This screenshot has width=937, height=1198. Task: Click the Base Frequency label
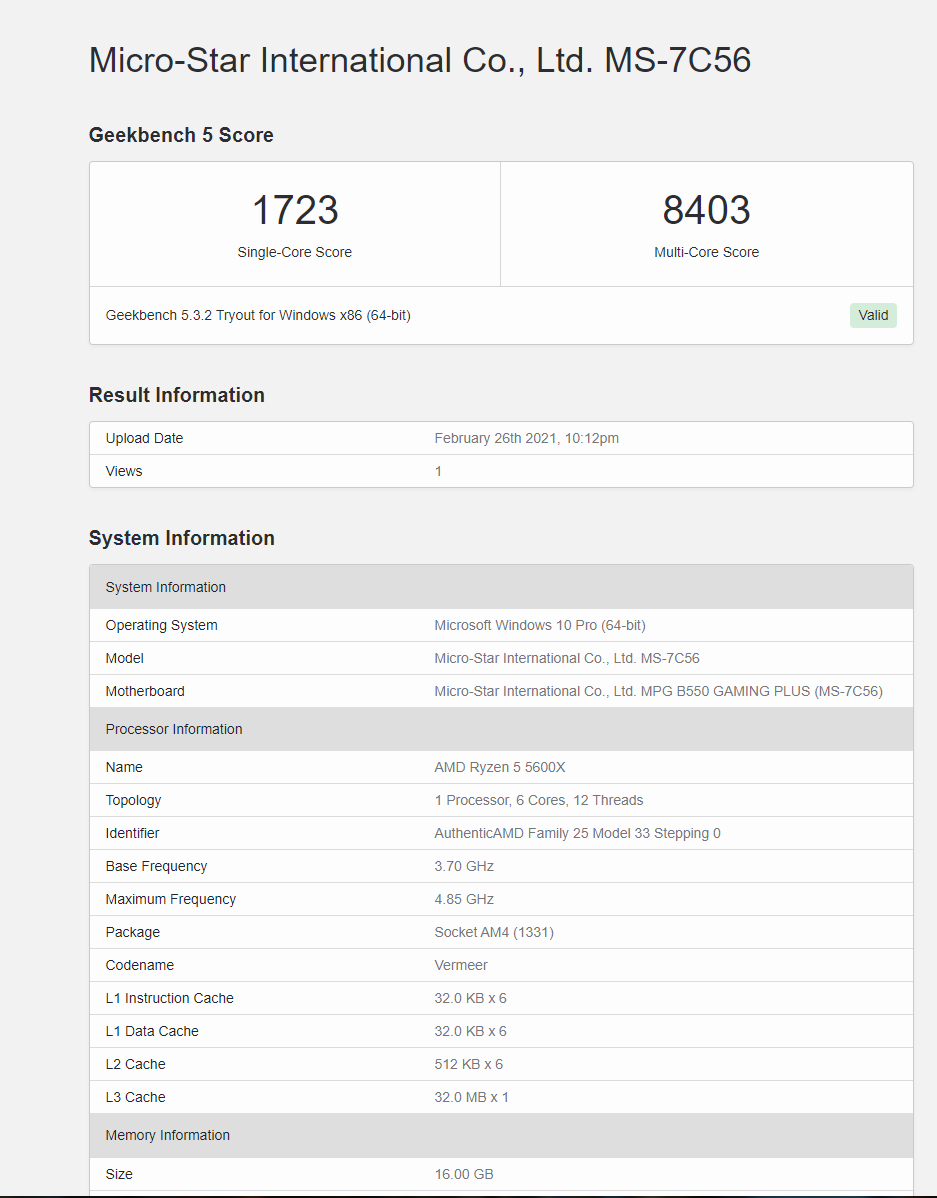156,866
